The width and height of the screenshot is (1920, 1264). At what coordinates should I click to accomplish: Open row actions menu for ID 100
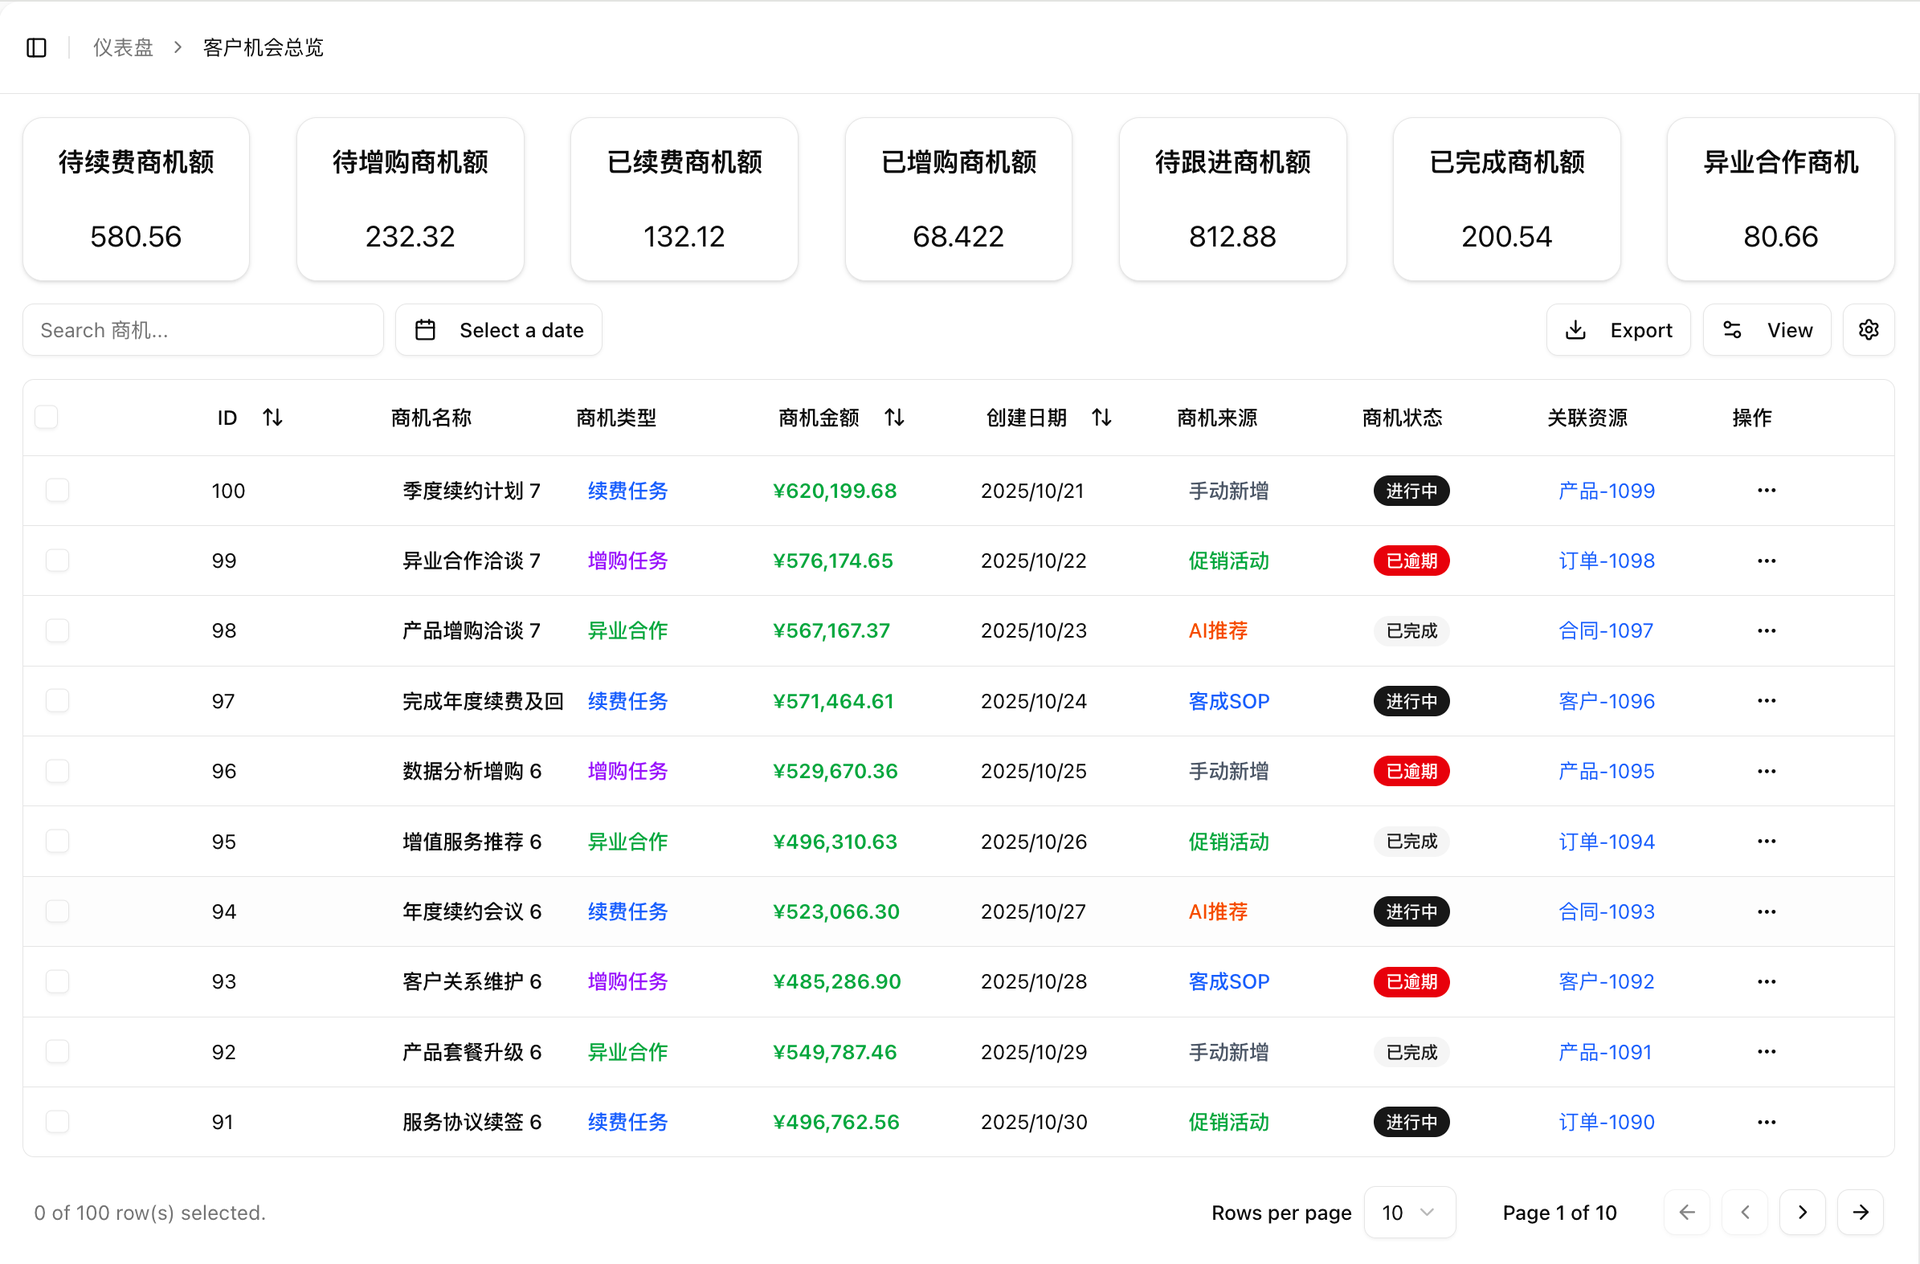click(x=1766, y=491)
